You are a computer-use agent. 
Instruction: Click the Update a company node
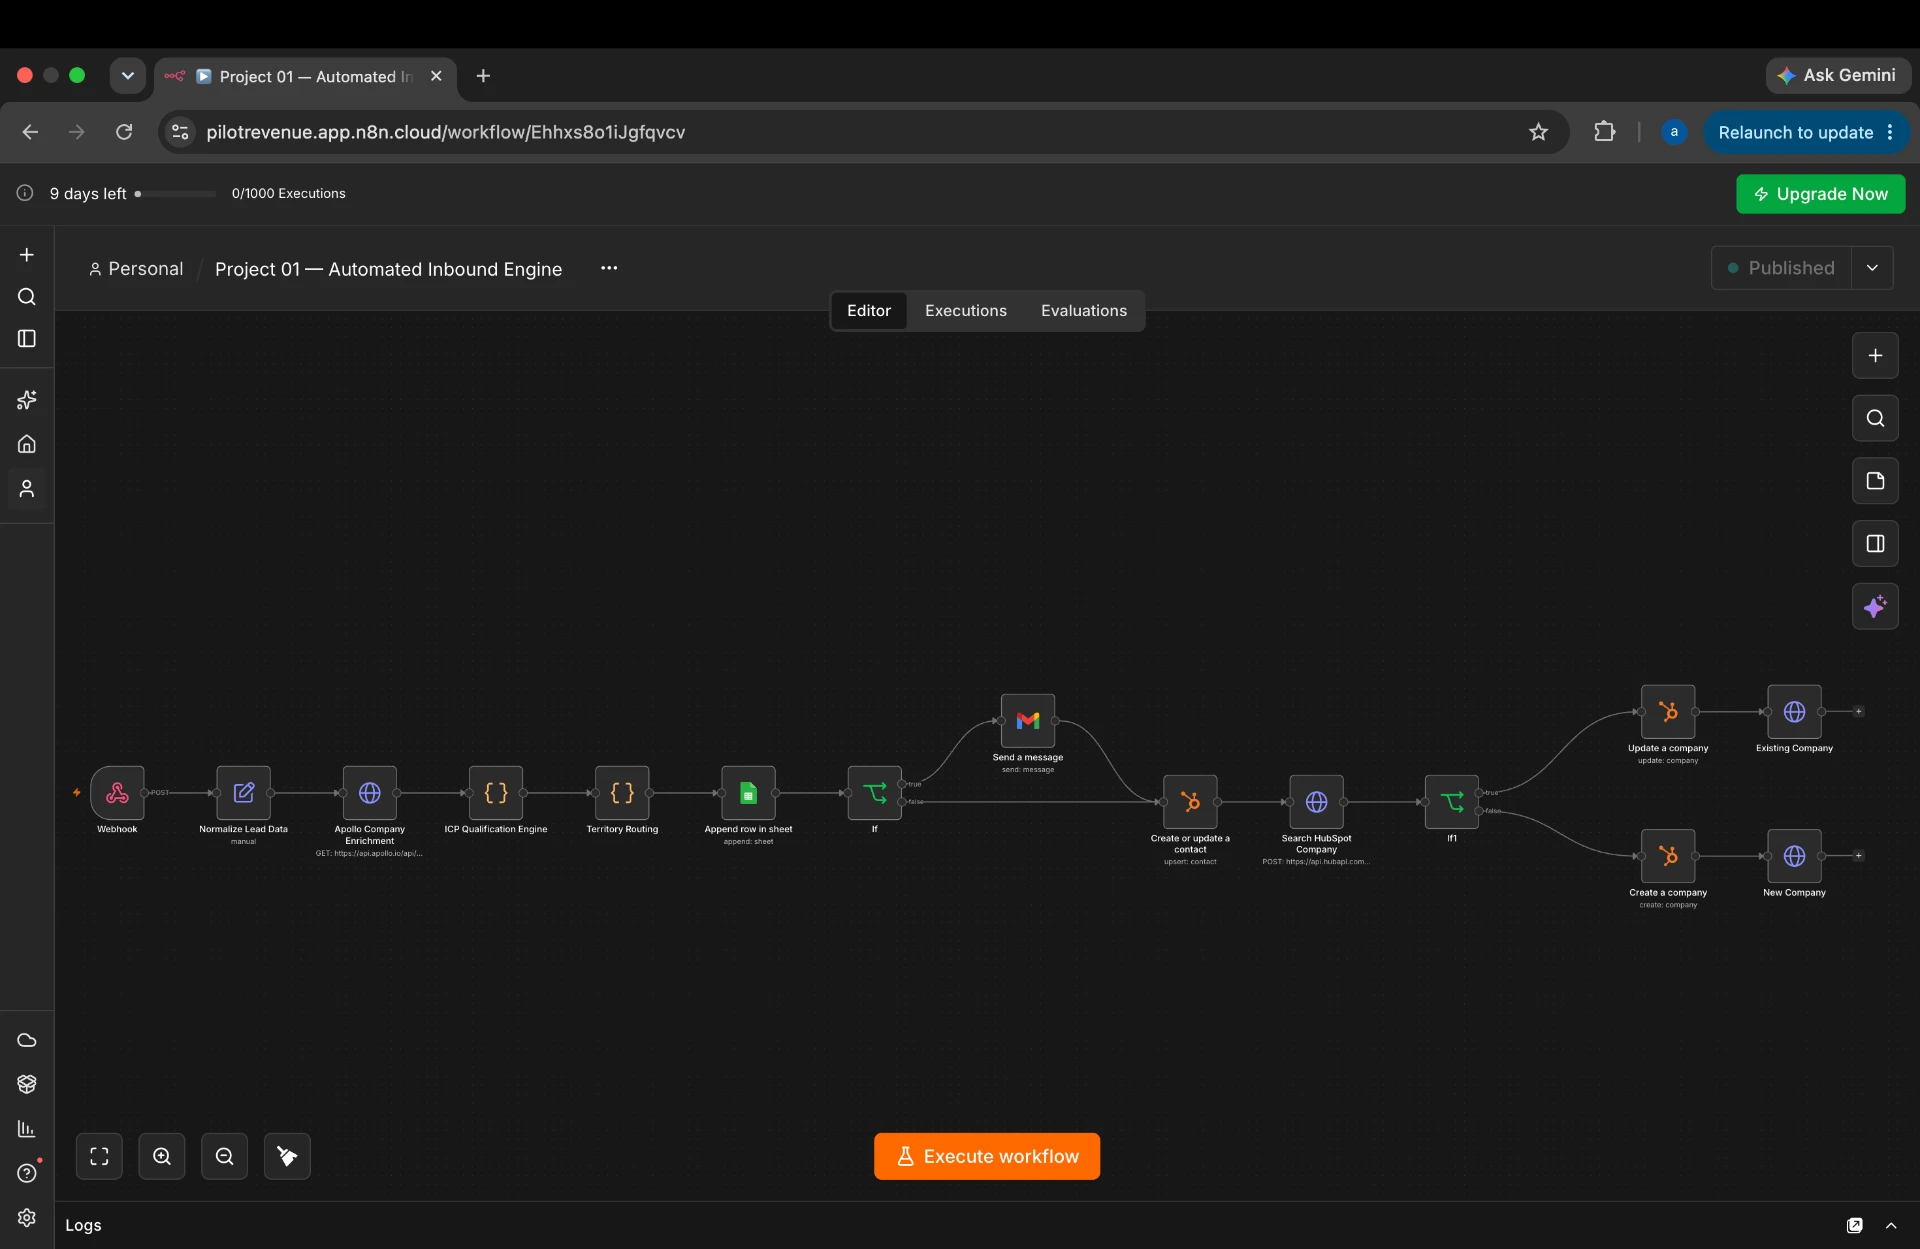(x=1668, y=712)
